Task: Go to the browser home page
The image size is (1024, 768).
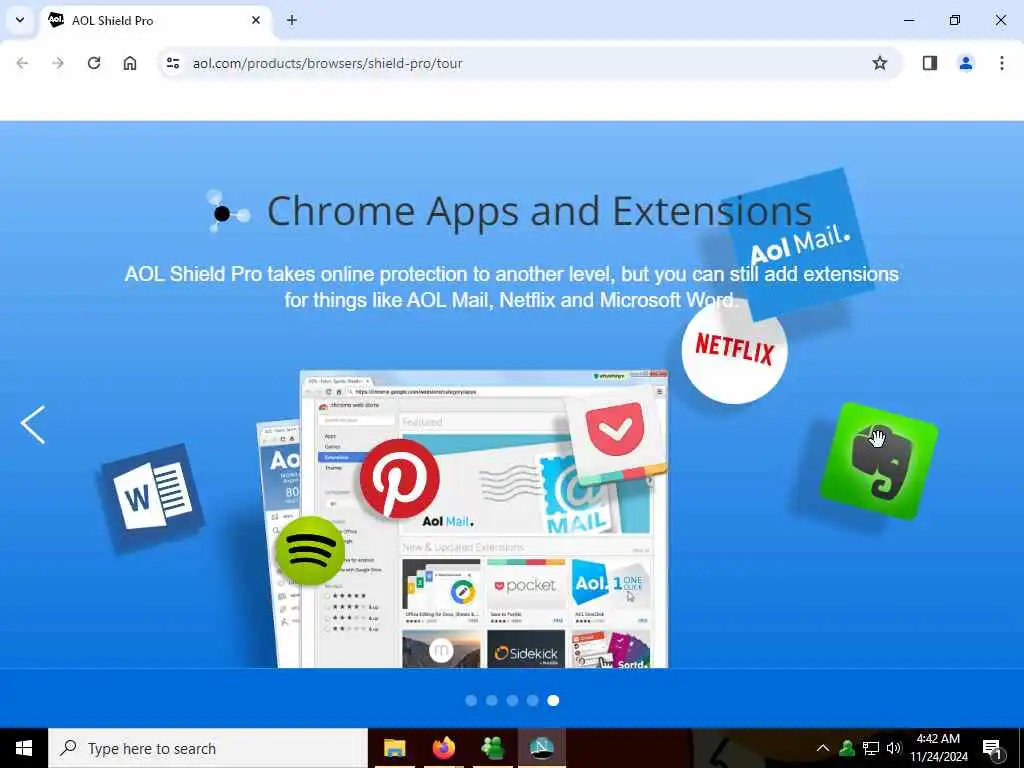Action: point(130,63)
